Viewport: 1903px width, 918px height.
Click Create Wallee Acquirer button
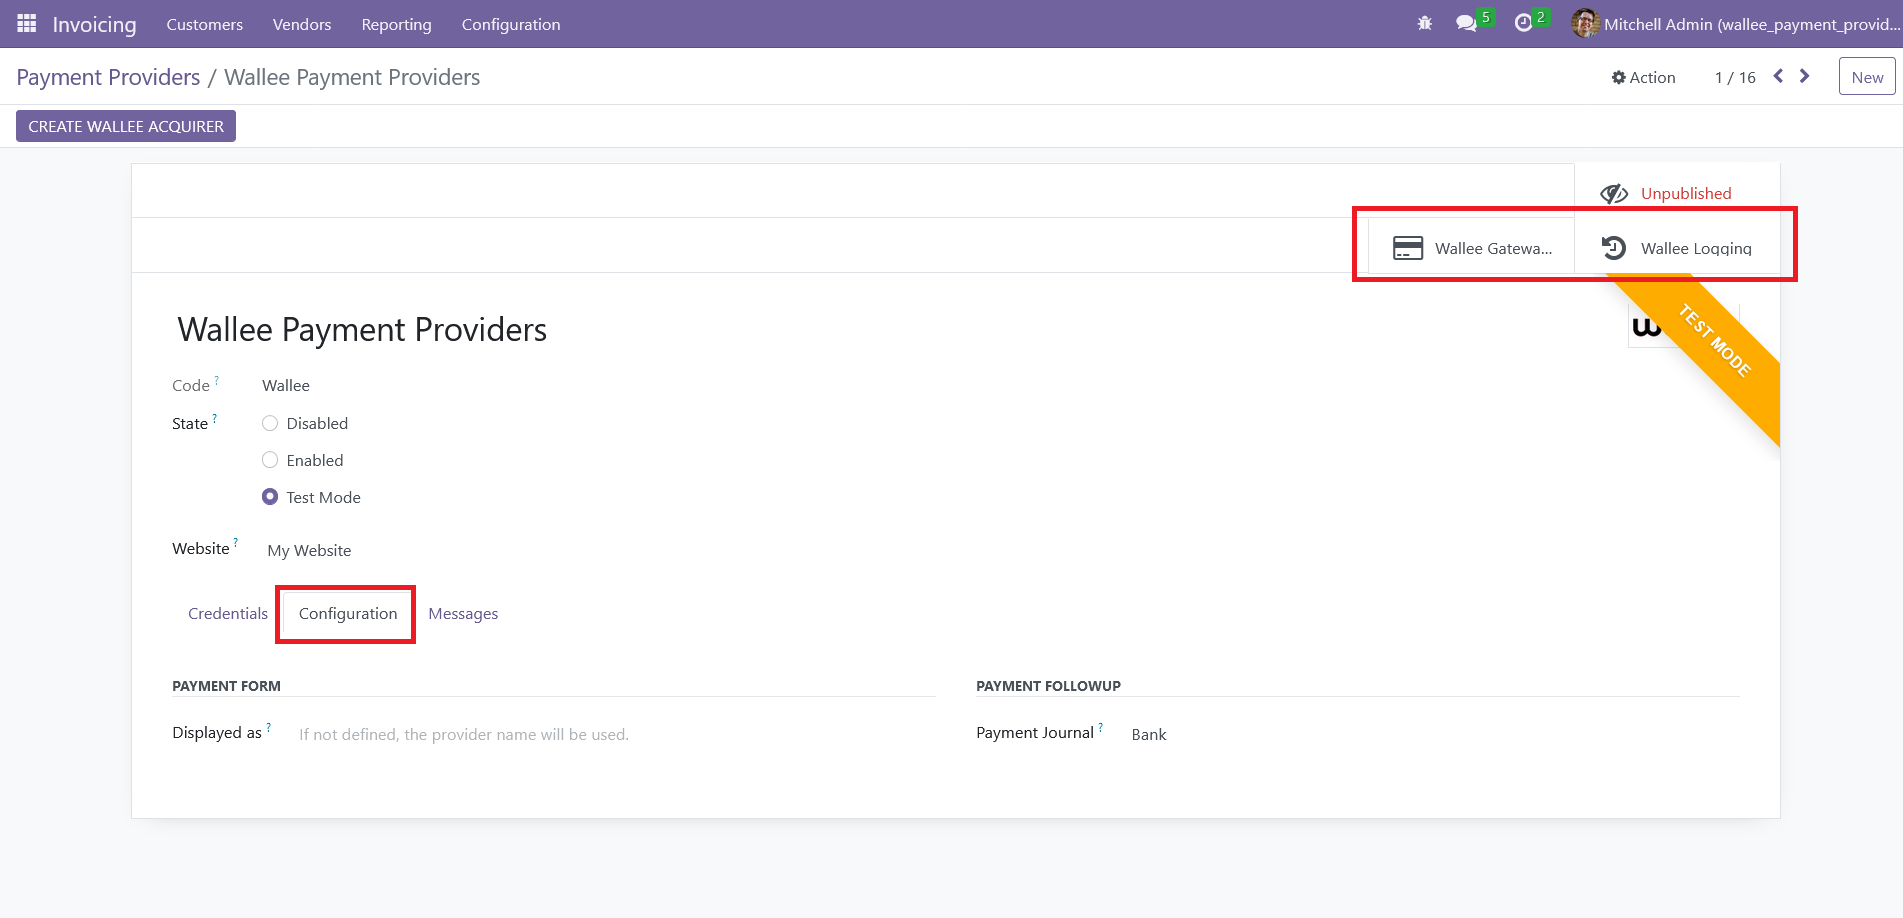(x=126, y=126)
